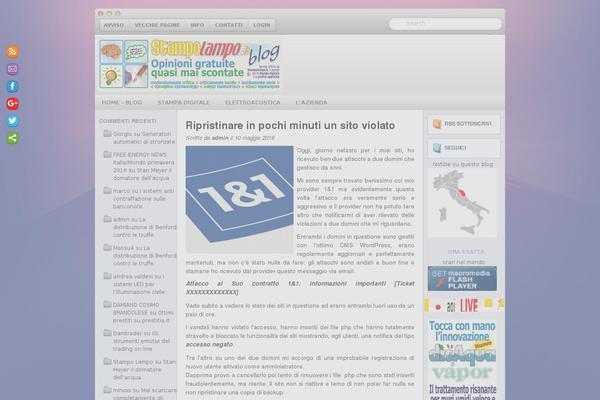This screenshot has height=400, width=600.
Task: Click the folder icon next to the marco comment
Action: (x=108, y=190)
